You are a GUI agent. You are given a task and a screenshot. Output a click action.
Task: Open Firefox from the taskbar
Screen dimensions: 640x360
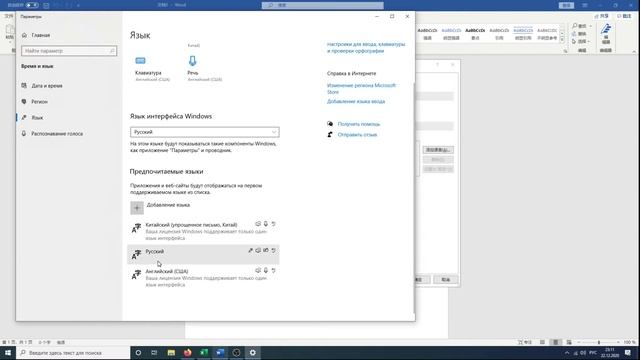tap(187, 353)
